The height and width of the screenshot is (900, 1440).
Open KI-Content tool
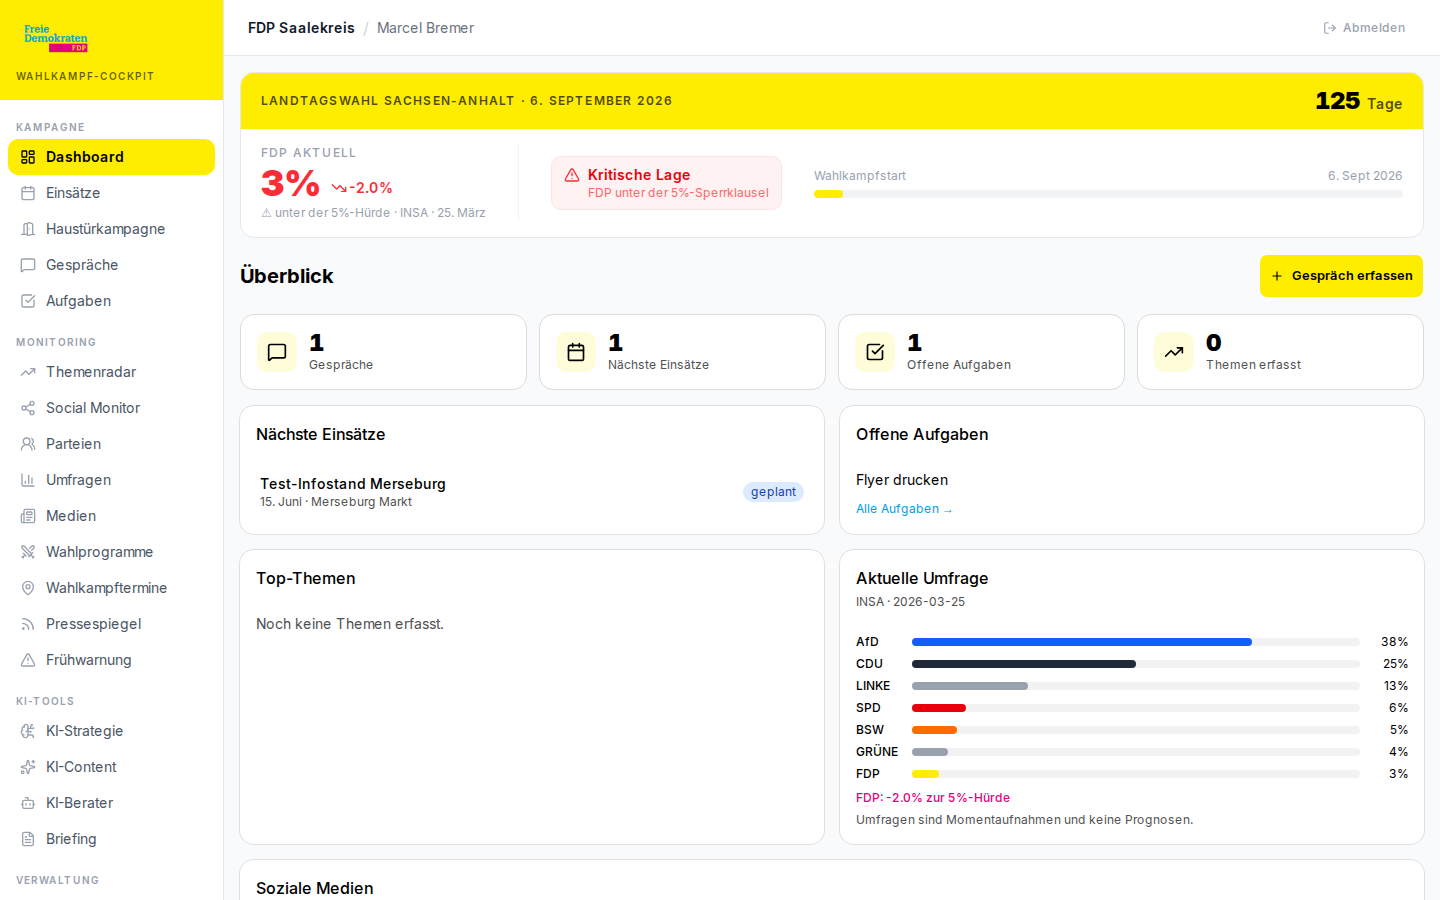pyautogui.click(x=111, y=767)
